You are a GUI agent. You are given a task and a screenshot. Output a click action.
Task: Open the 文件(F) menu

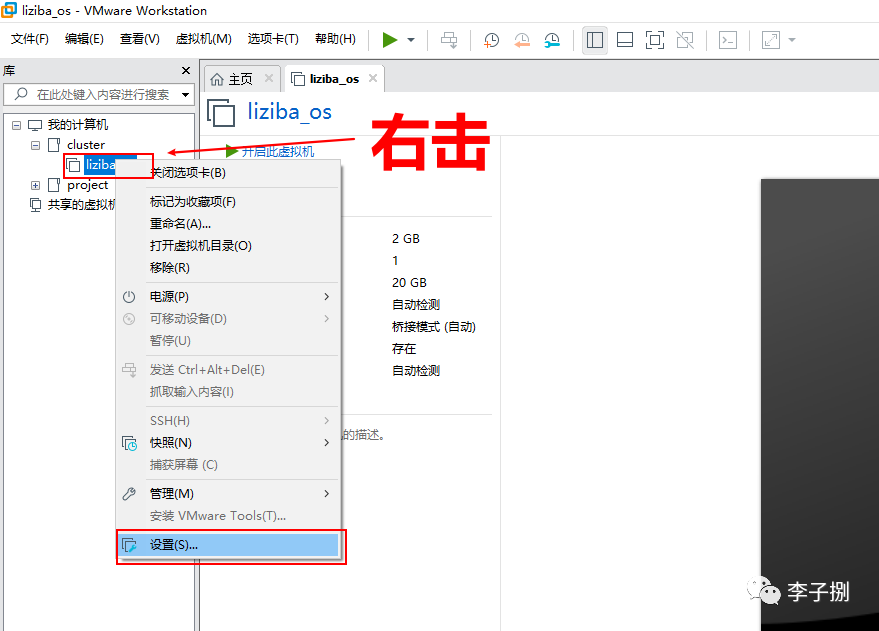pos(30,39)
